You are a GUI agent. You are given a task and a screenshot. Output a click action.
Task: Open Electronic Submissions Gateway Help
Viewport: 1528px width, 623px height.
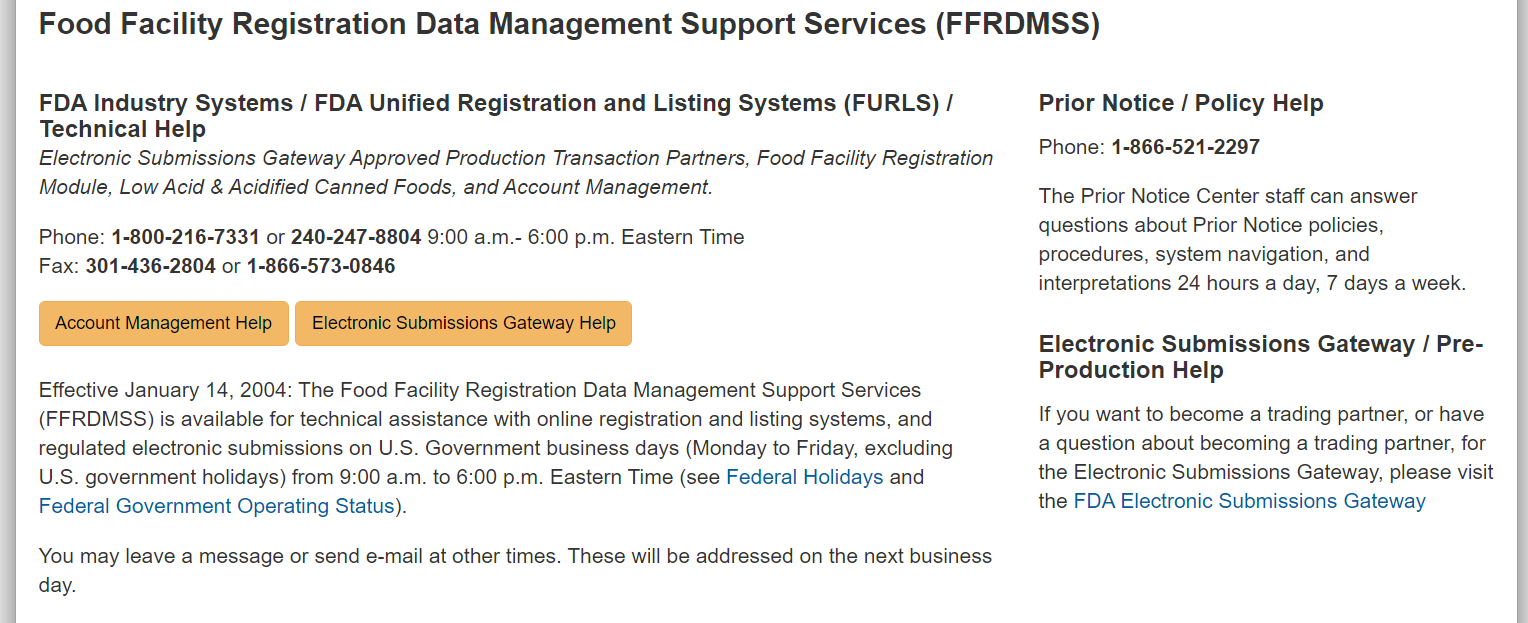click(463, 323)
